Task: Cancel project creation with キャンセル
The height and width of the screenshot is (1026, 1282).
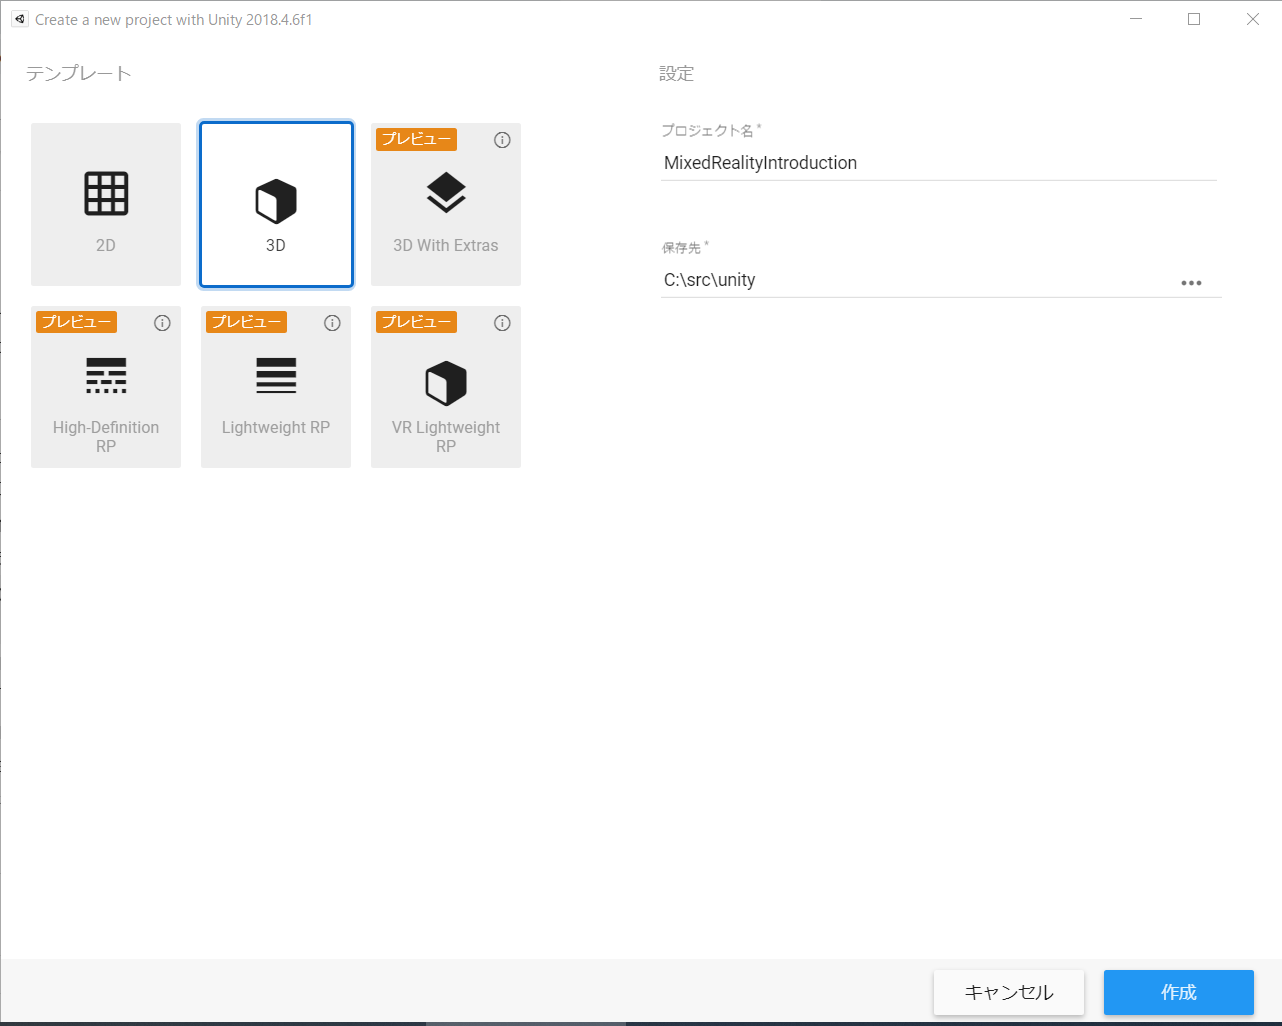Action: click(x=1009, y=992)
